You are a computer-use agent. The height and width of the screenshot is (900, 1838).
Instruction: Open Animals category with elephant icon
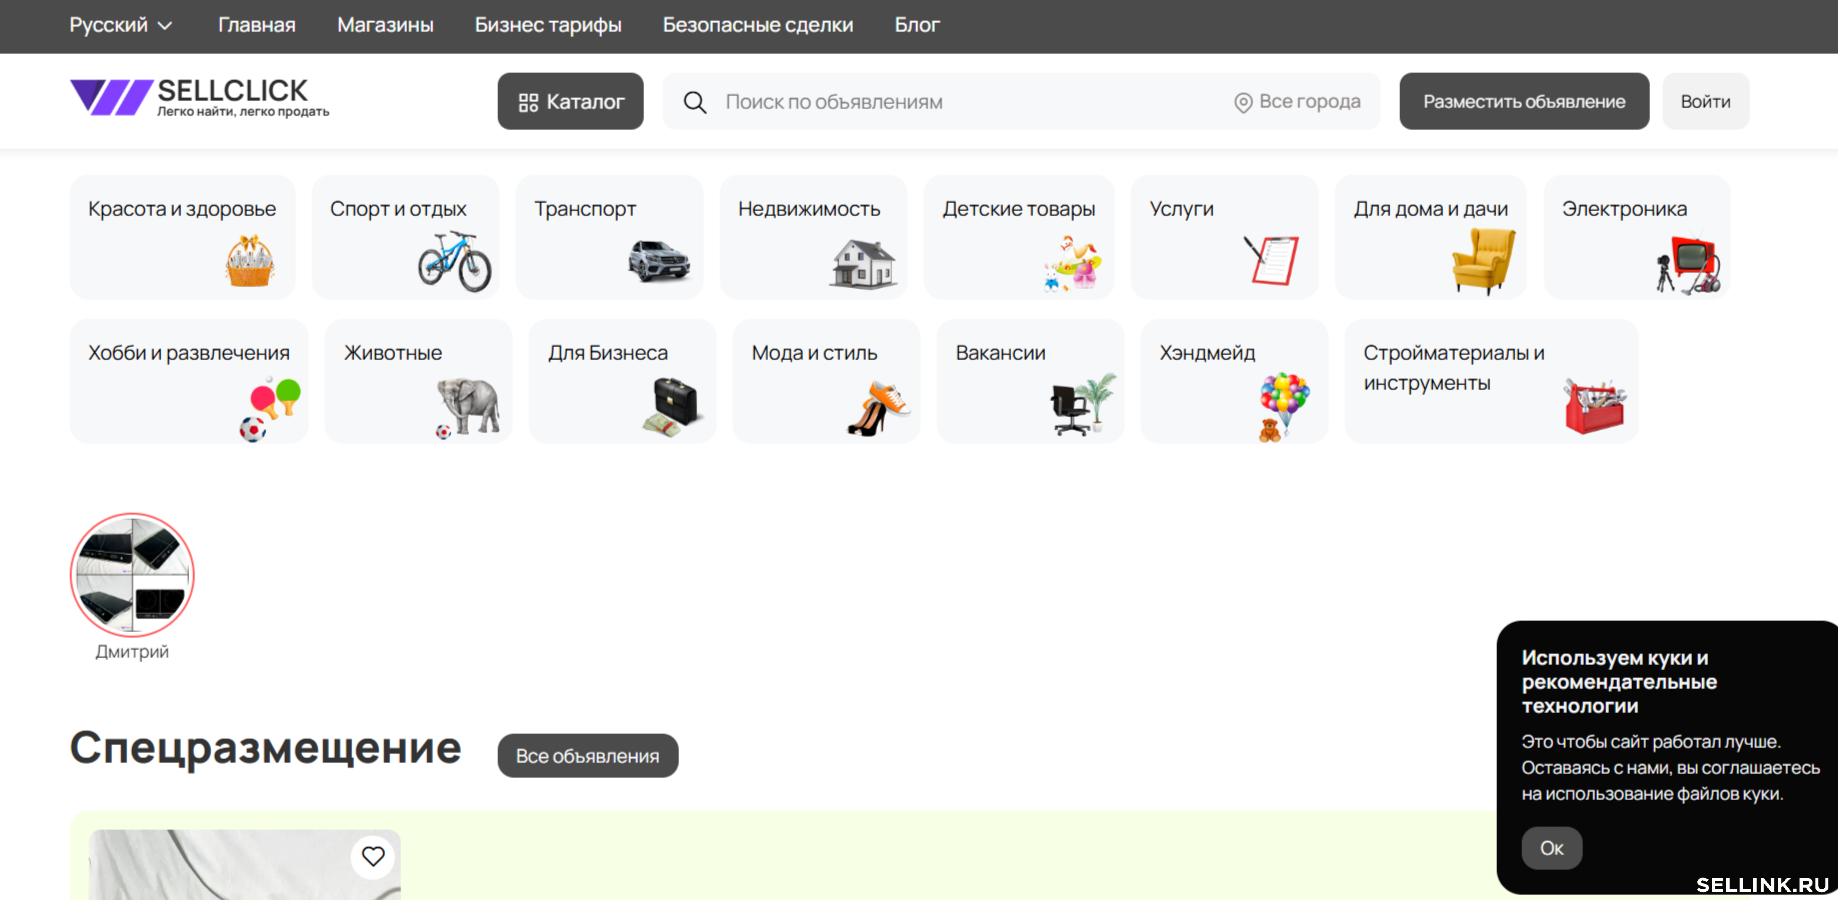[418, 381]
